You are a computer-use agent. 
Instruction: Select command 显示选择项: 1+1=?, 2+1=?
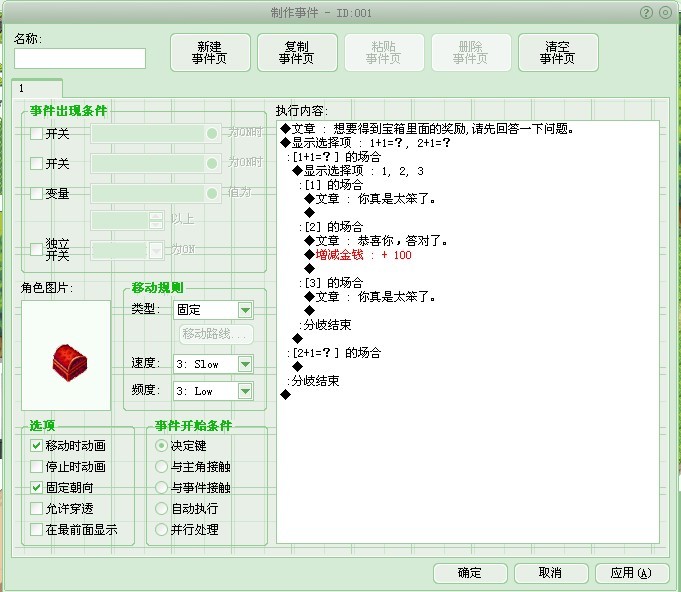coord(366,143)
